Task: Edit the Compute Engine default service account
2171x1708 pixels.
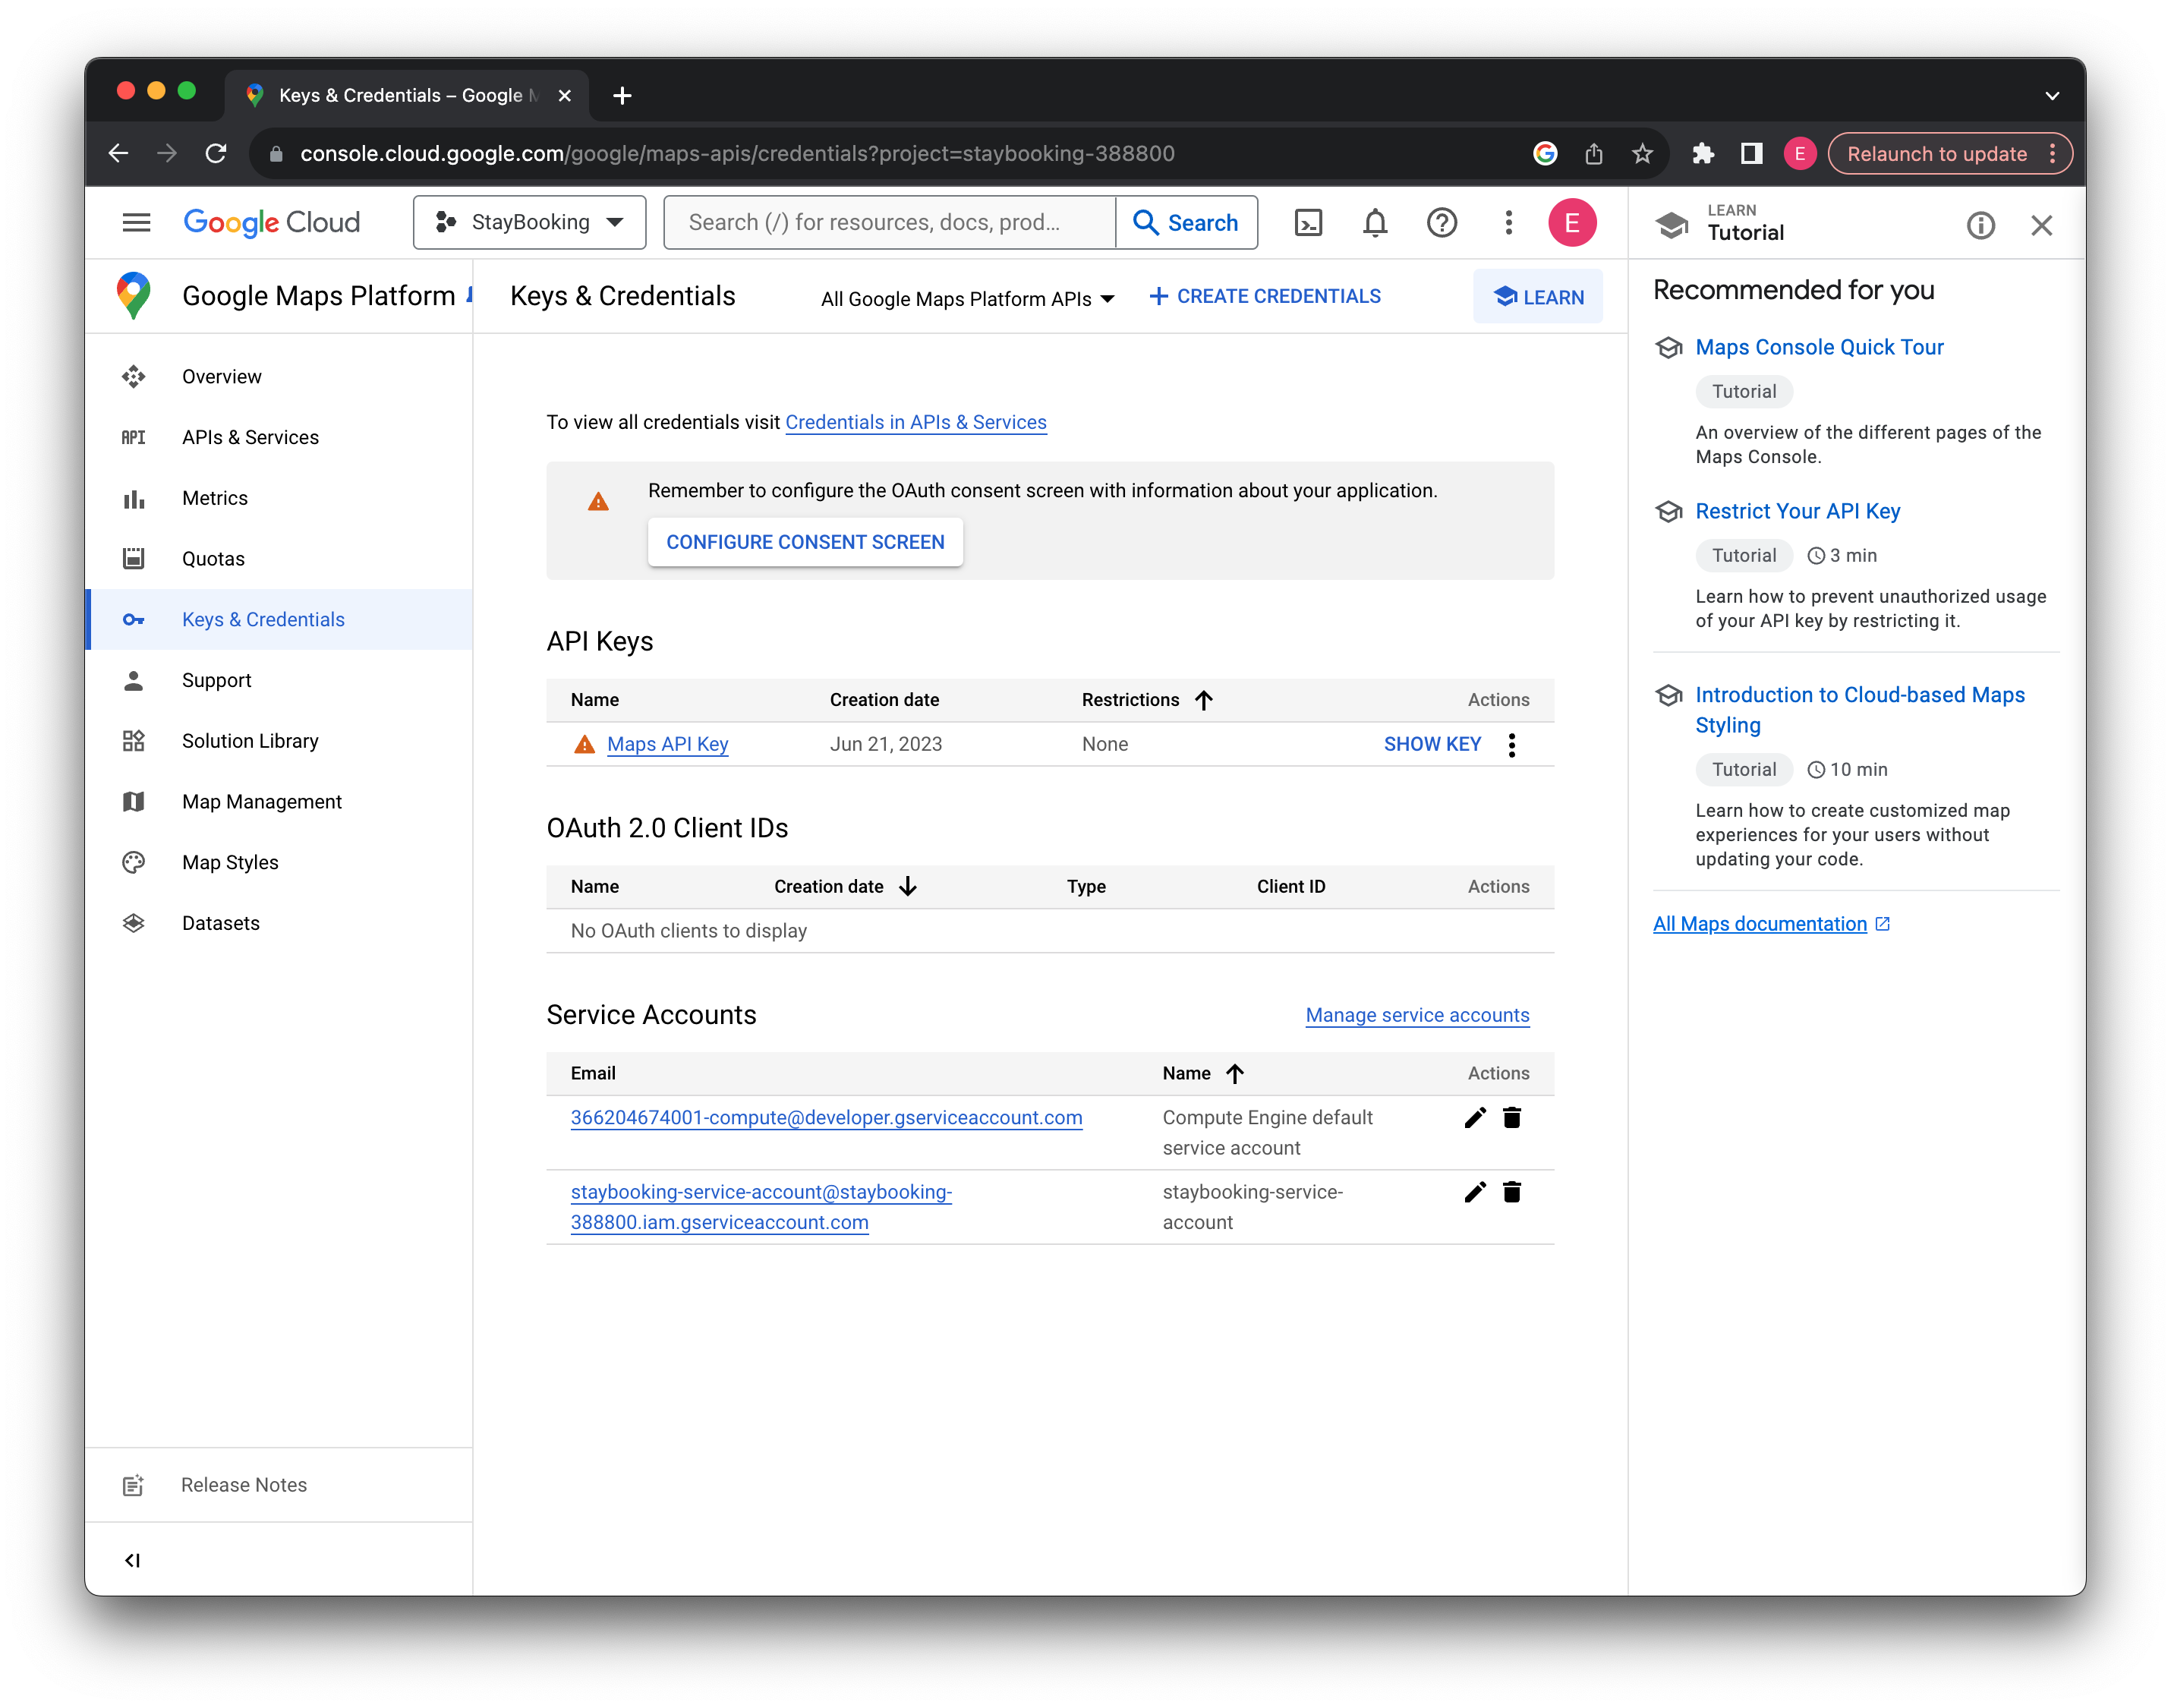Action: coord(1475,1117)
